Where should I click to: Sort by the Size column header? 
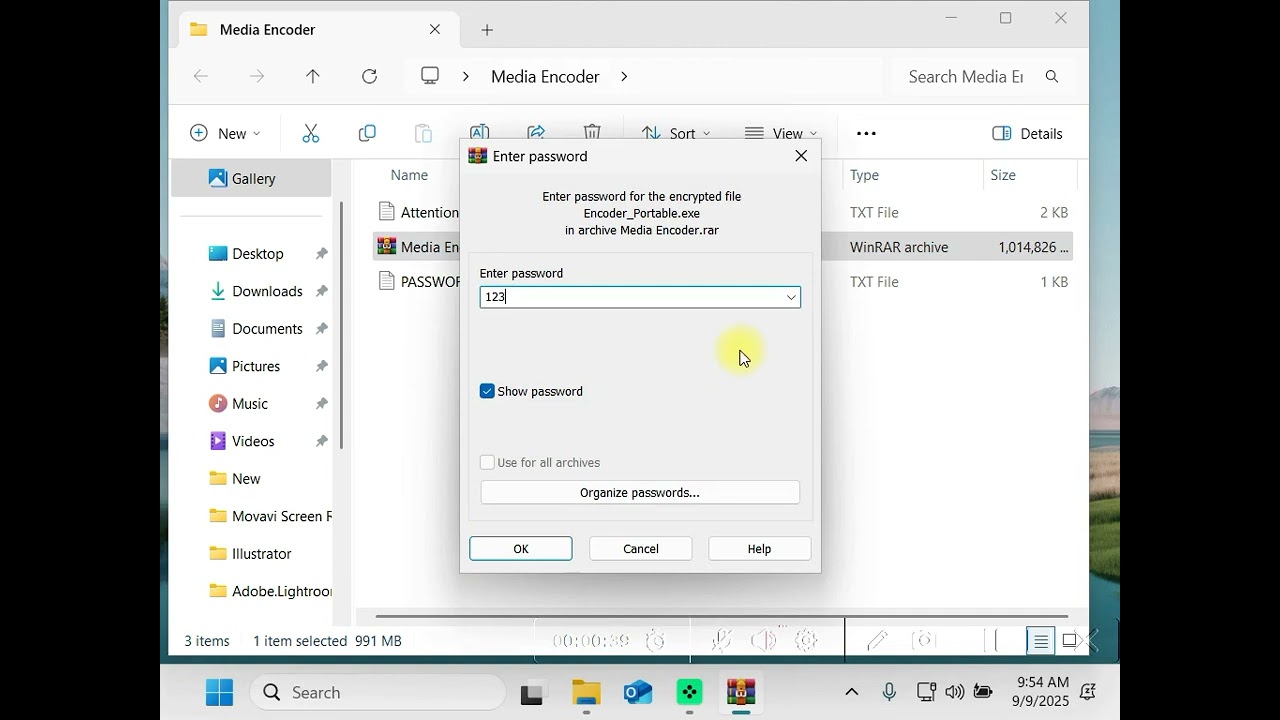1003,175
